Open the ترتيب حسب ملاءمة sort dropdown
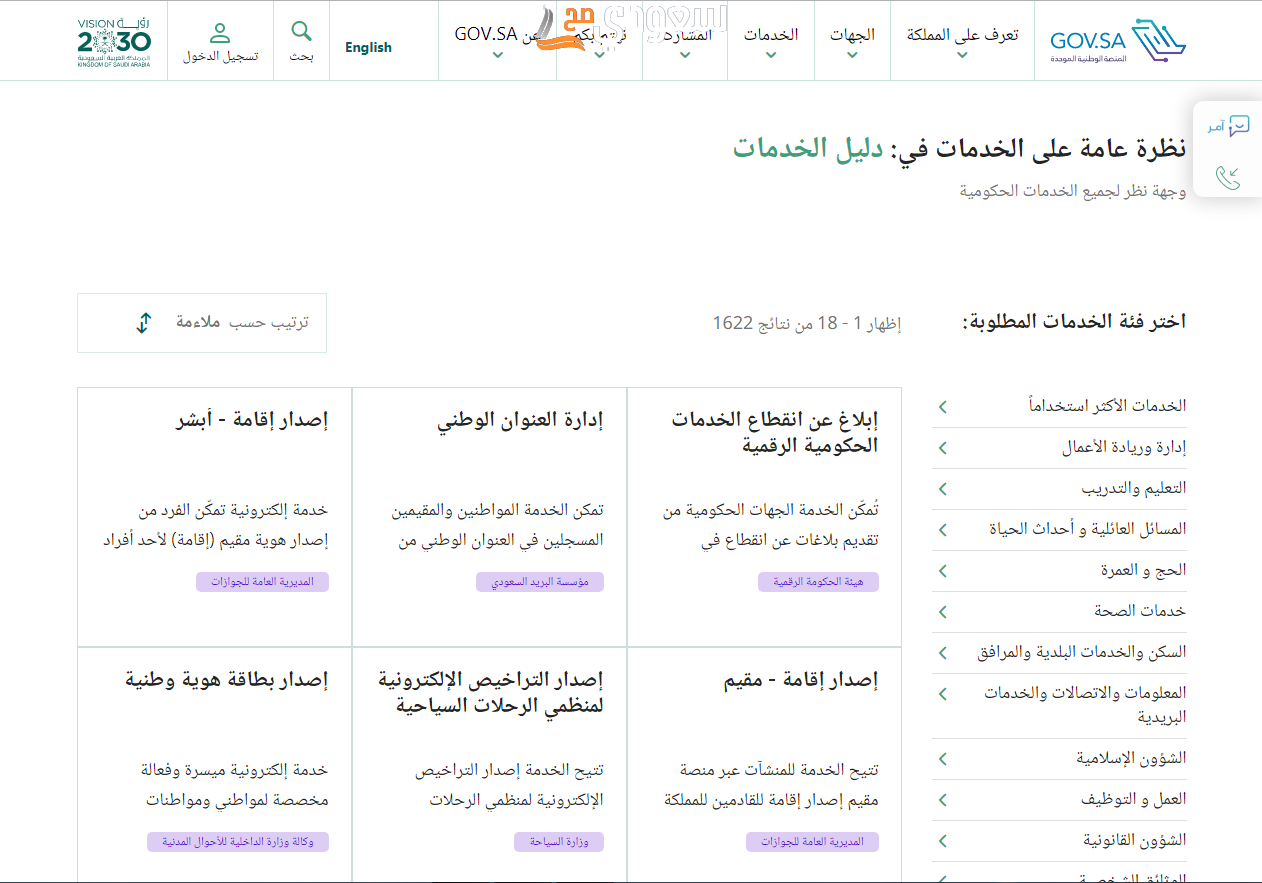Viewport: 1262px width, 883px height. click(x=202, y=323)
